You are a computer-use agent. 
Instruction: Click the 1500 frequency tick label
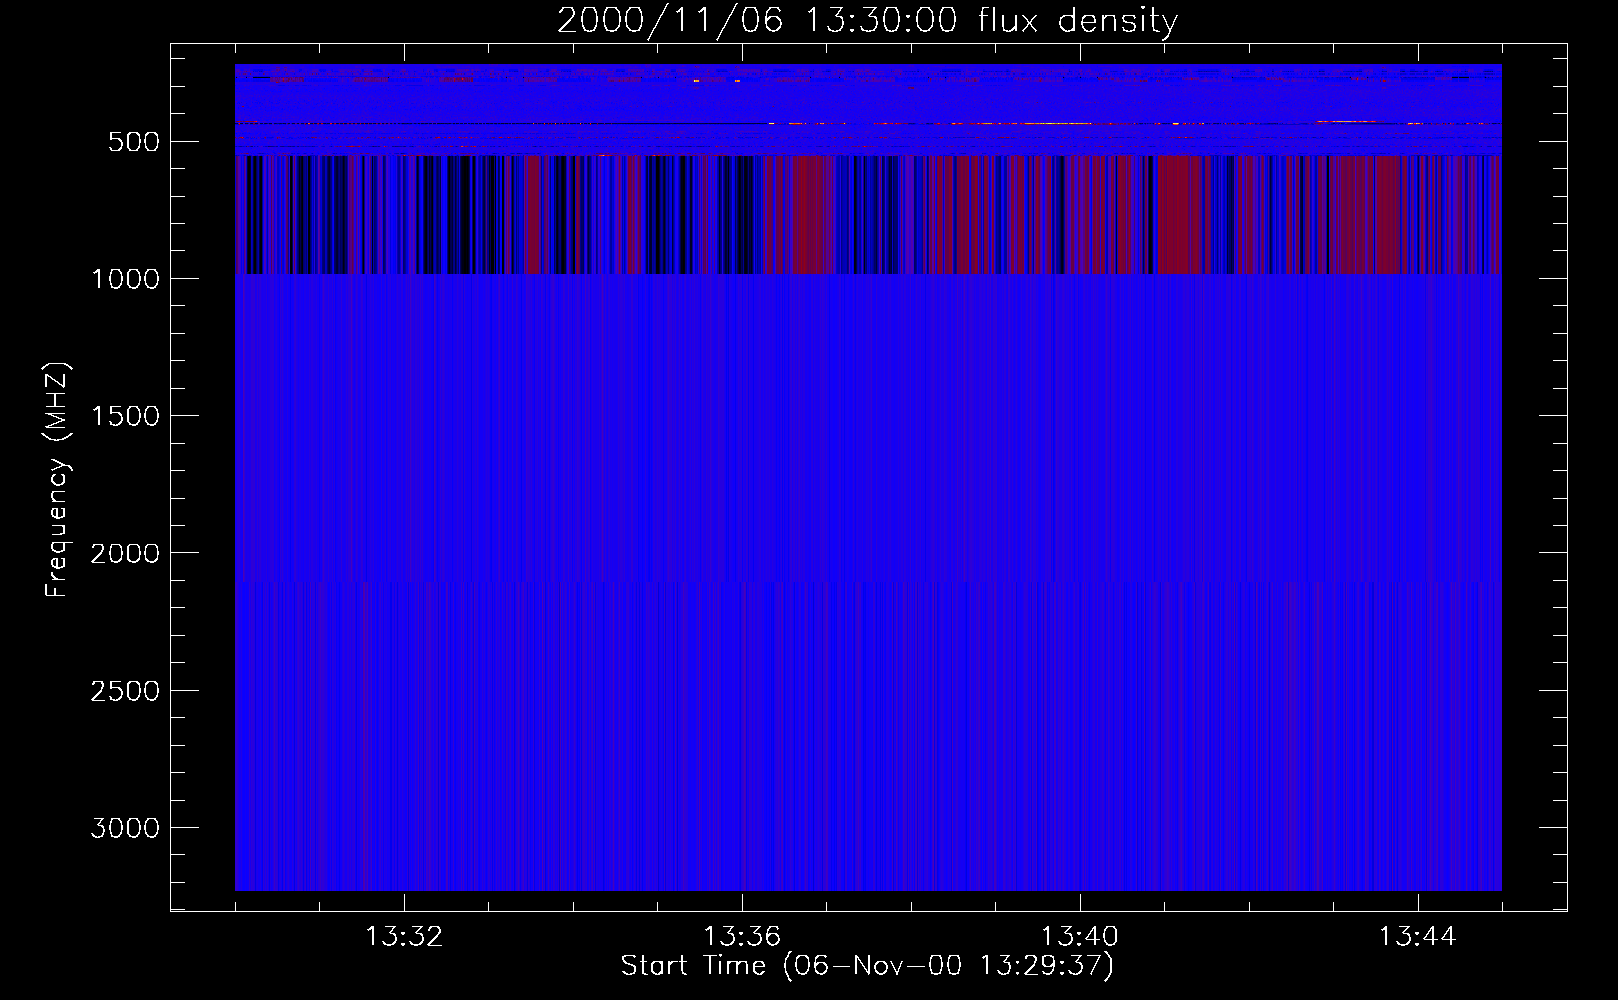point(125,416)
